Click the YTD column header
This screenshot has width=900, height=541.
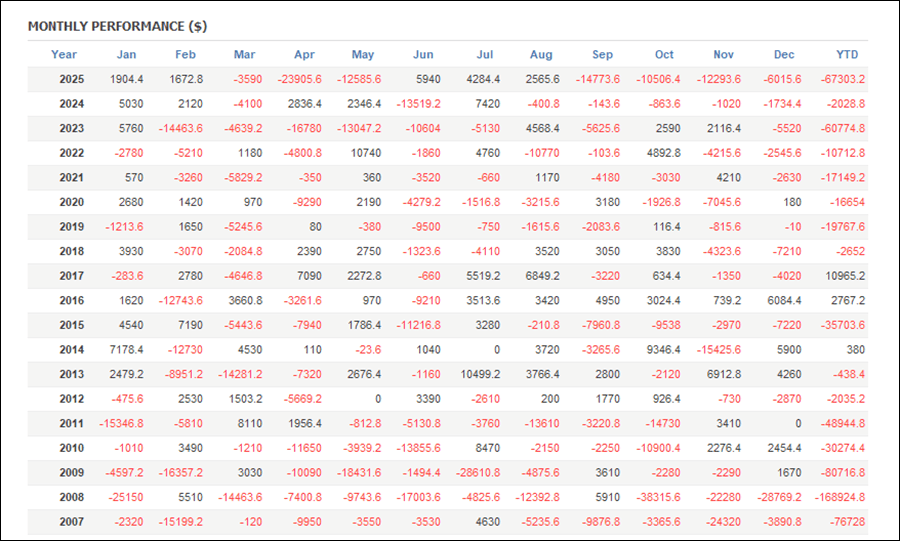pyautogui.click(x=846, y=55)
